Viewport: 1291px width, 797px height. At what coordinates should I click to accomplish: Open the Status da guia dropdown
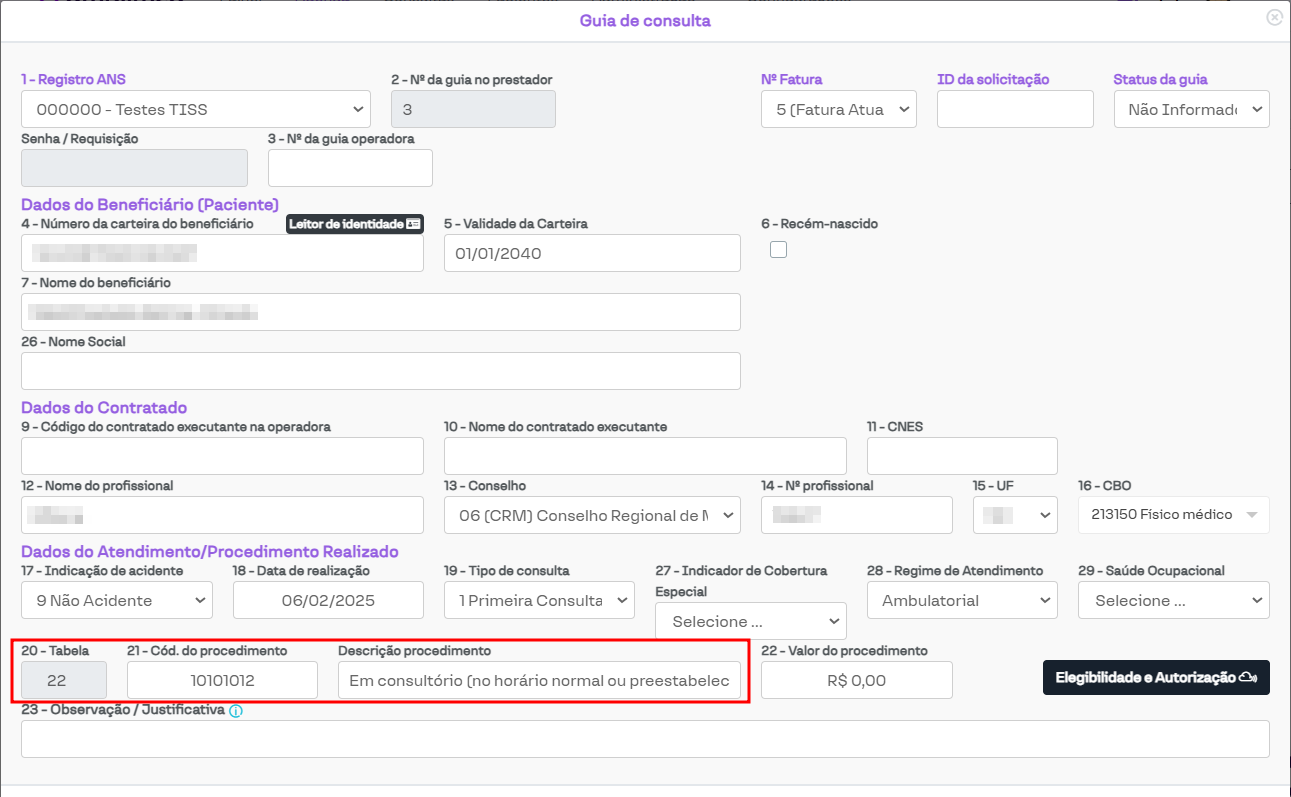[x=1191, y=109]
